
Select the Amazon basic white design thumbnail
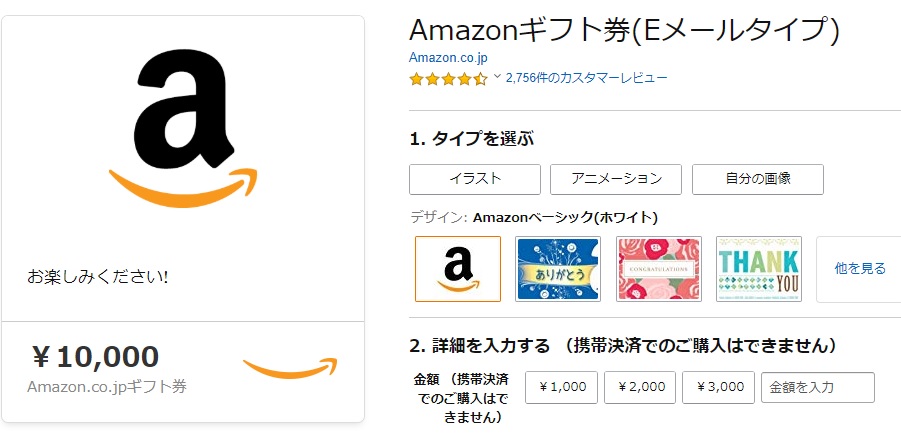pyautogui.click(x=457, y=269)
